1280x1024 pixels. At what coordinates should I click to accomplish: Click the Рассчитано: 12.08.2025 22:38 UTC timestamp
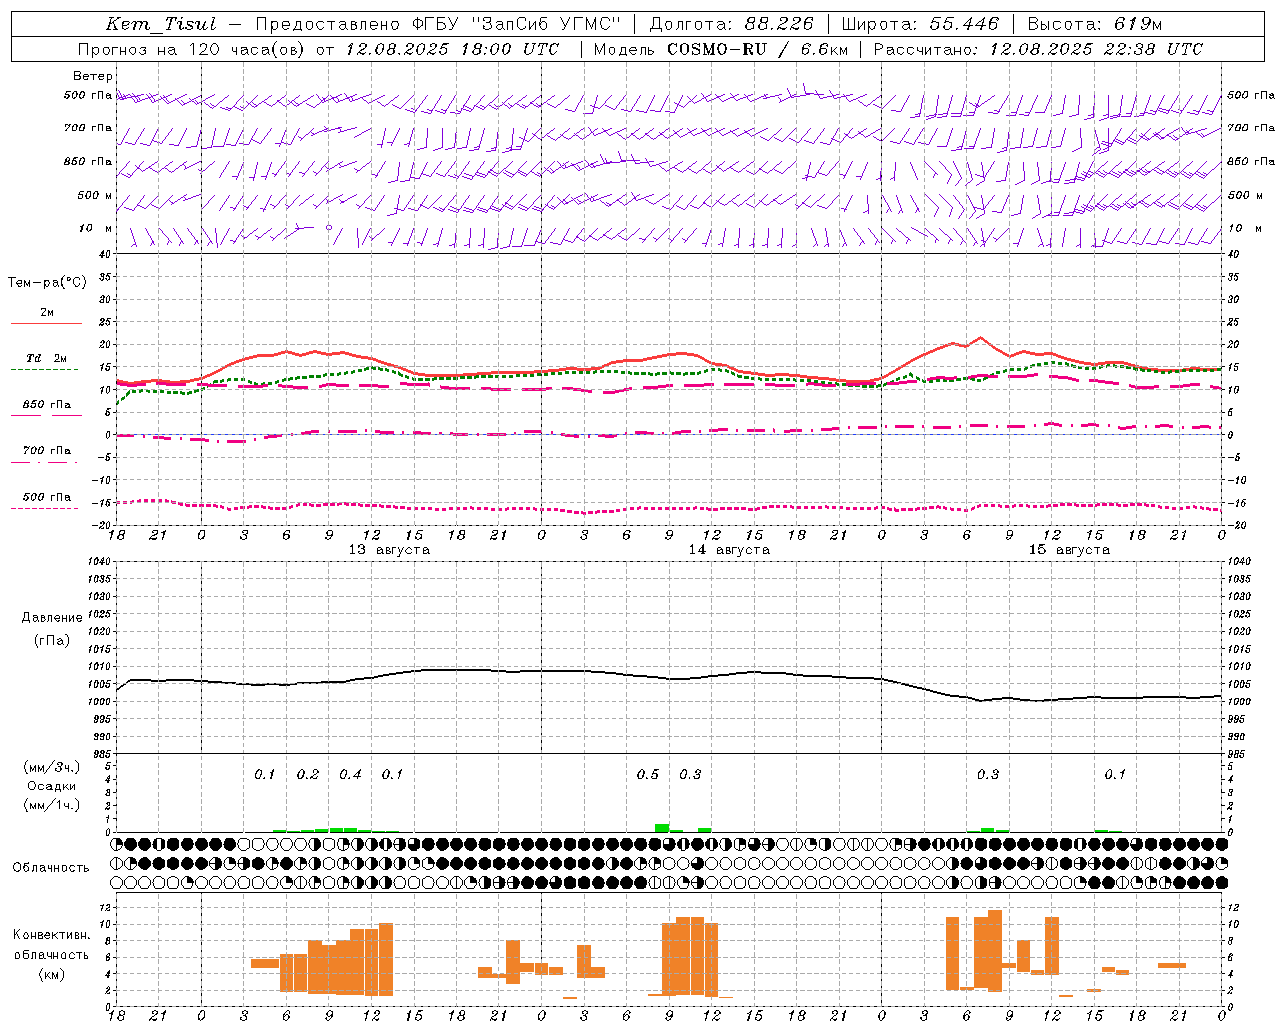tap(1038, 49)
